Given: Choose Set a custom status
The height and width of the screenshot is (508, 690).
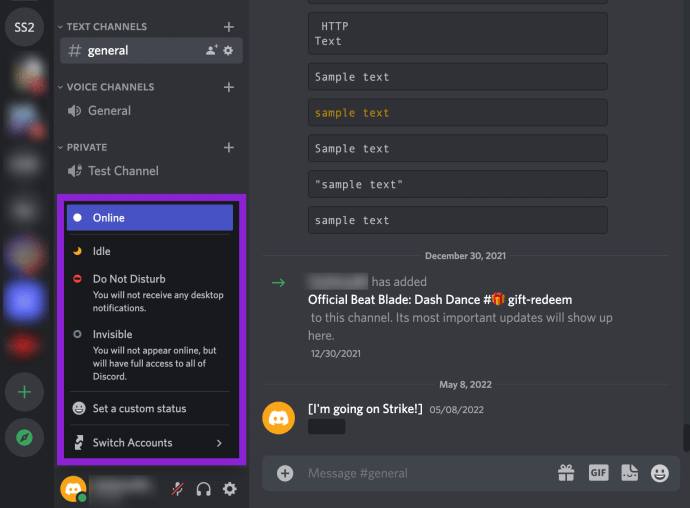Looking at the screenshot, I should point(150,409).
